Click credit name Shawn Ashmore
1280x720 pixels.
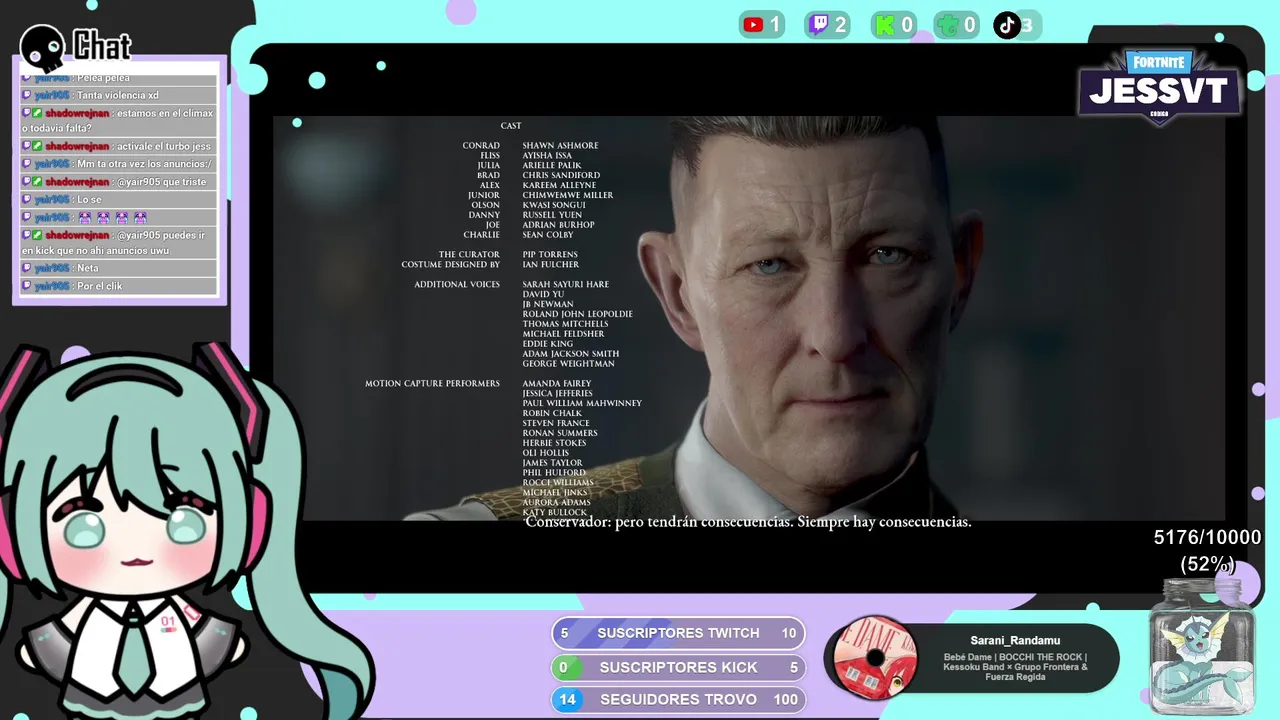pos(560,146)
